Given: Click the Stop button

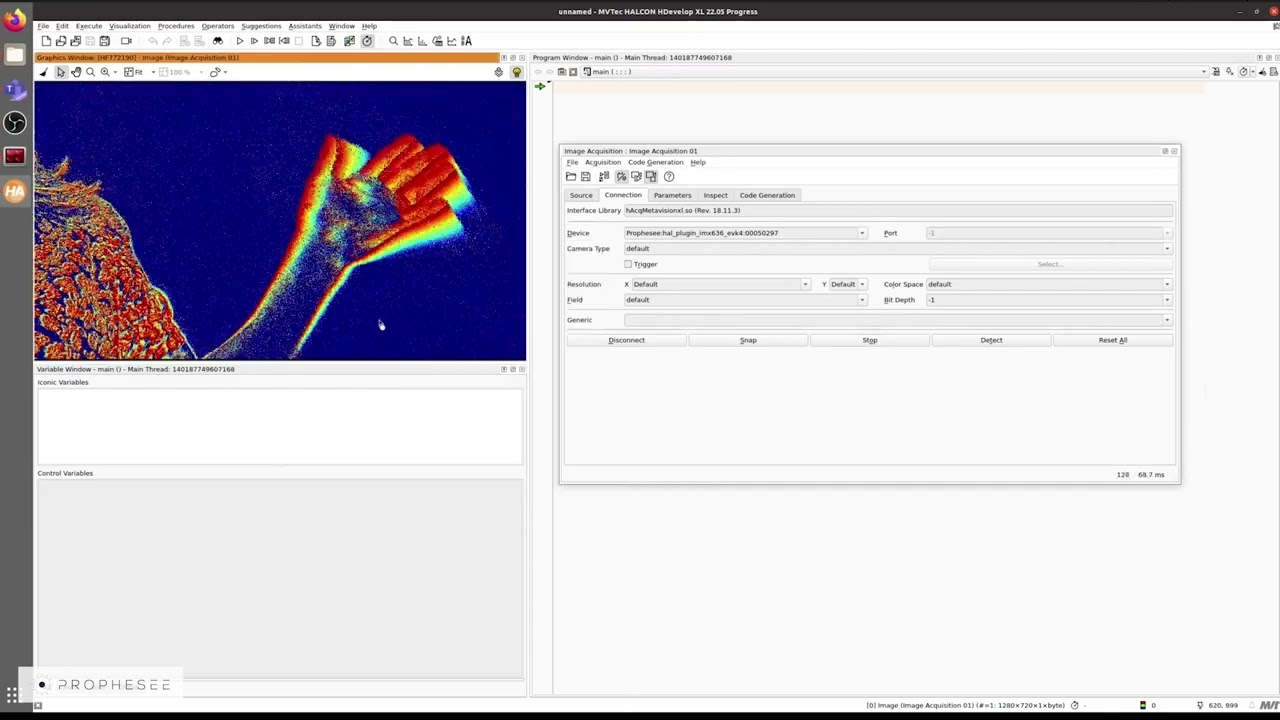Looking at the screenshot, I should tap(870, 340).
